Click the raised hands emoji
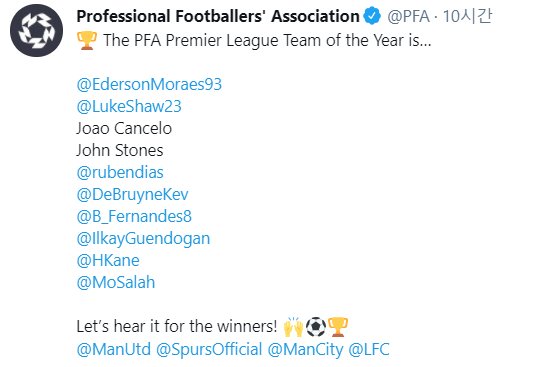550x367 pixels. coord(293,327)
